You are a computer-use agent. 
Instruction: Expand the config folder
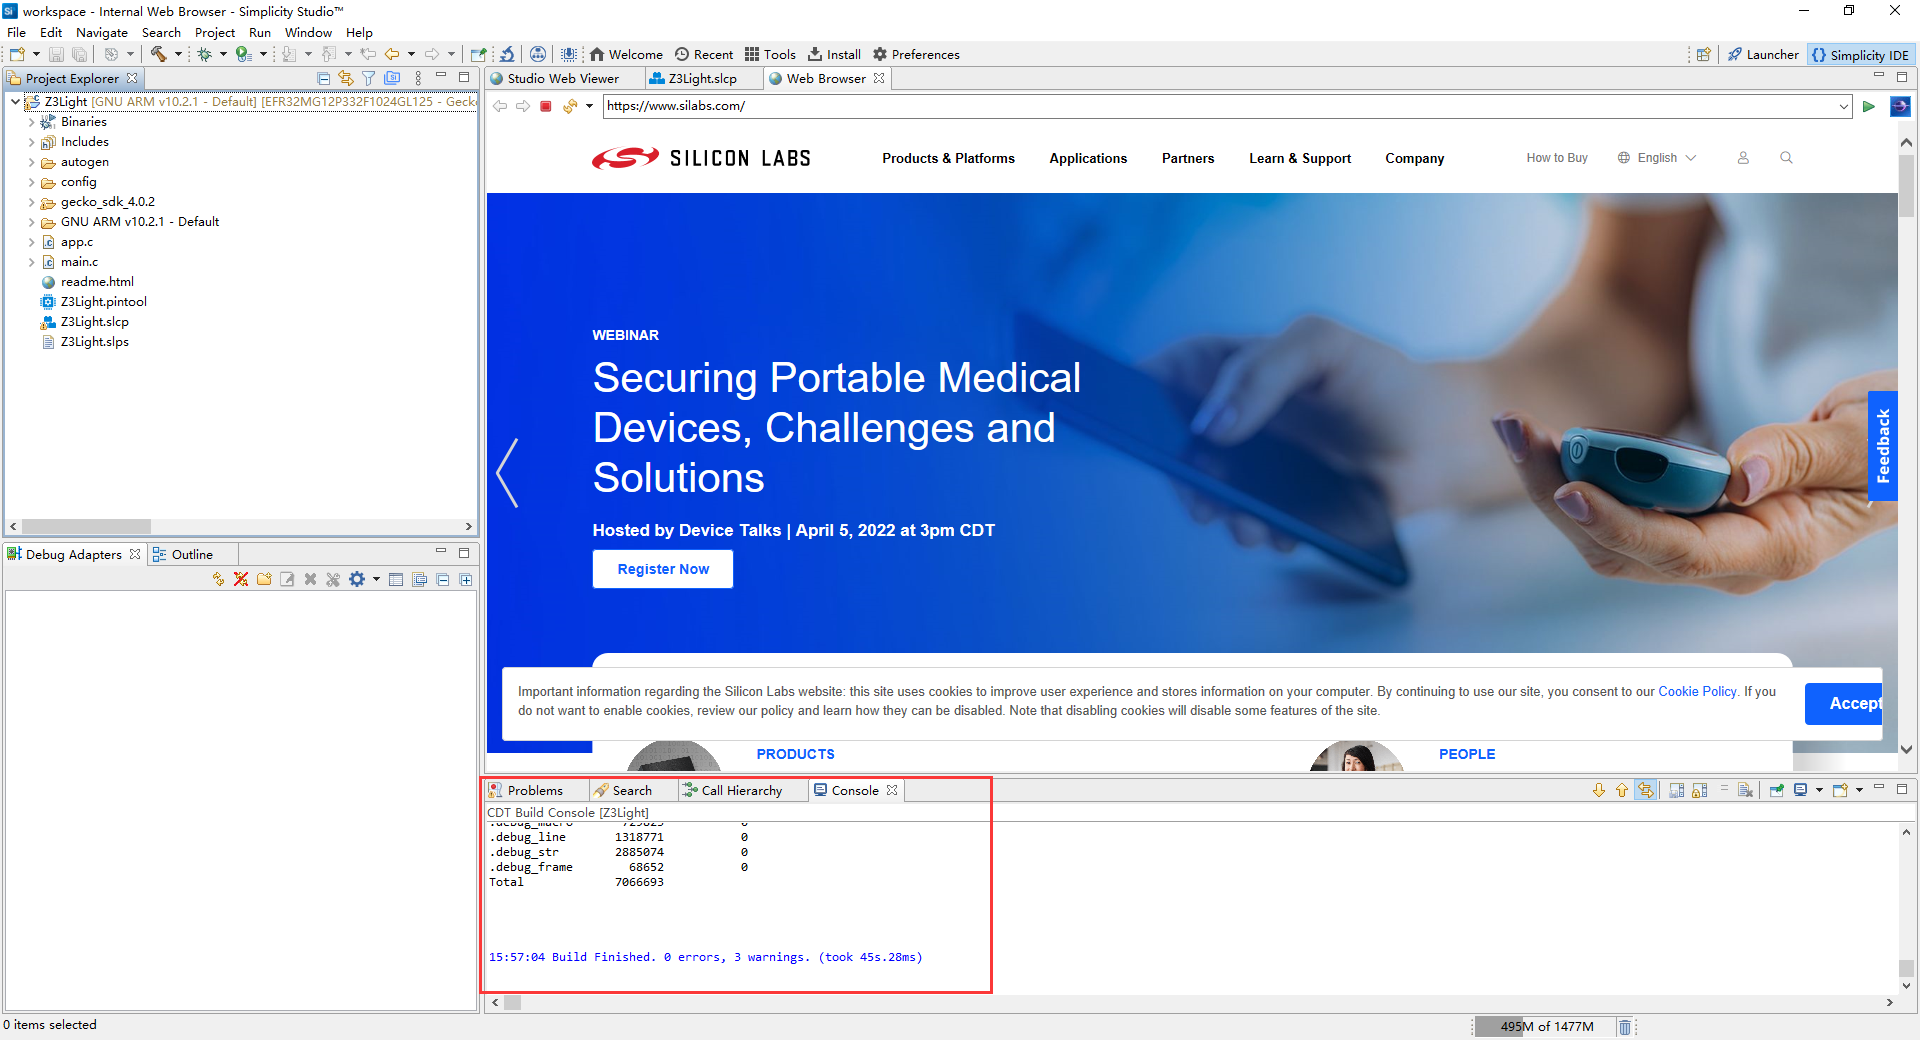(x=31, y=182)
